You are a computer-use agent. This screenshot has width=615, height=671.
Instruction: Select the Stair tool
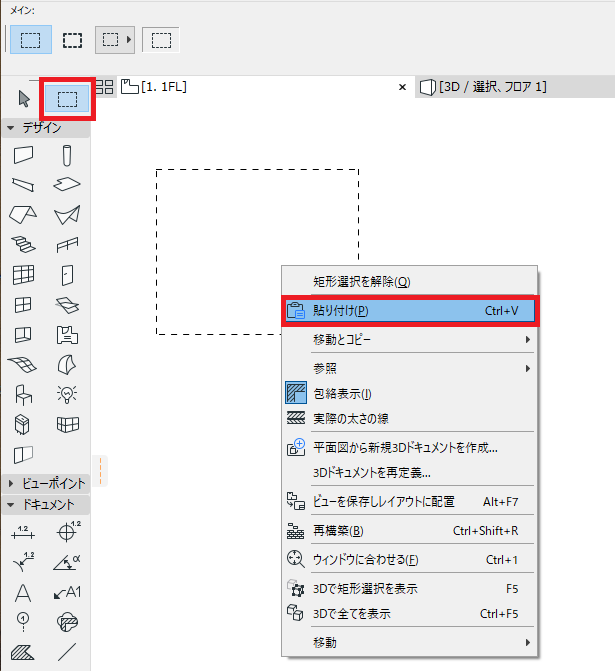tap(23, 244)
